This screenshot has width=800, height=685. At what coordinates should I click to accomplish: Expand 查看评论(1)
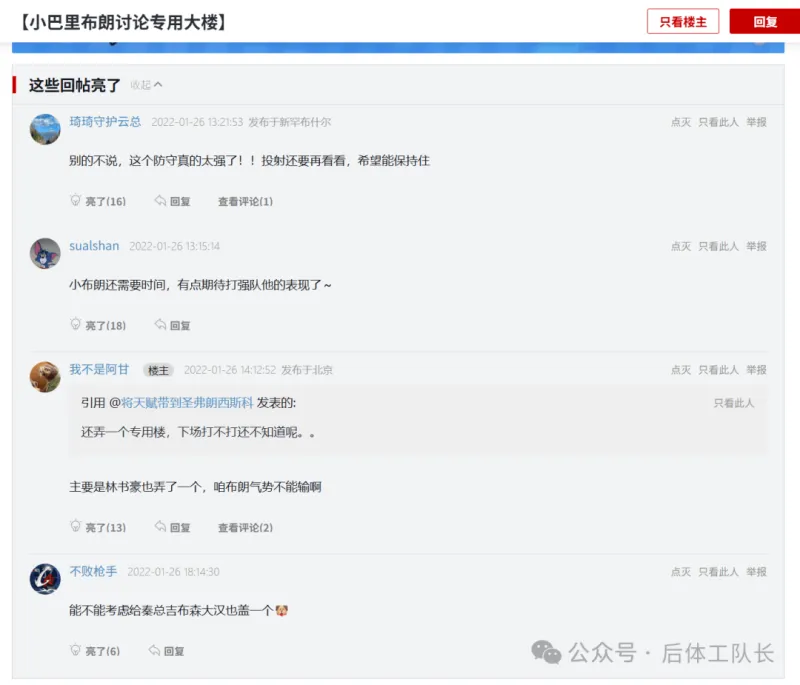point(245,201)
